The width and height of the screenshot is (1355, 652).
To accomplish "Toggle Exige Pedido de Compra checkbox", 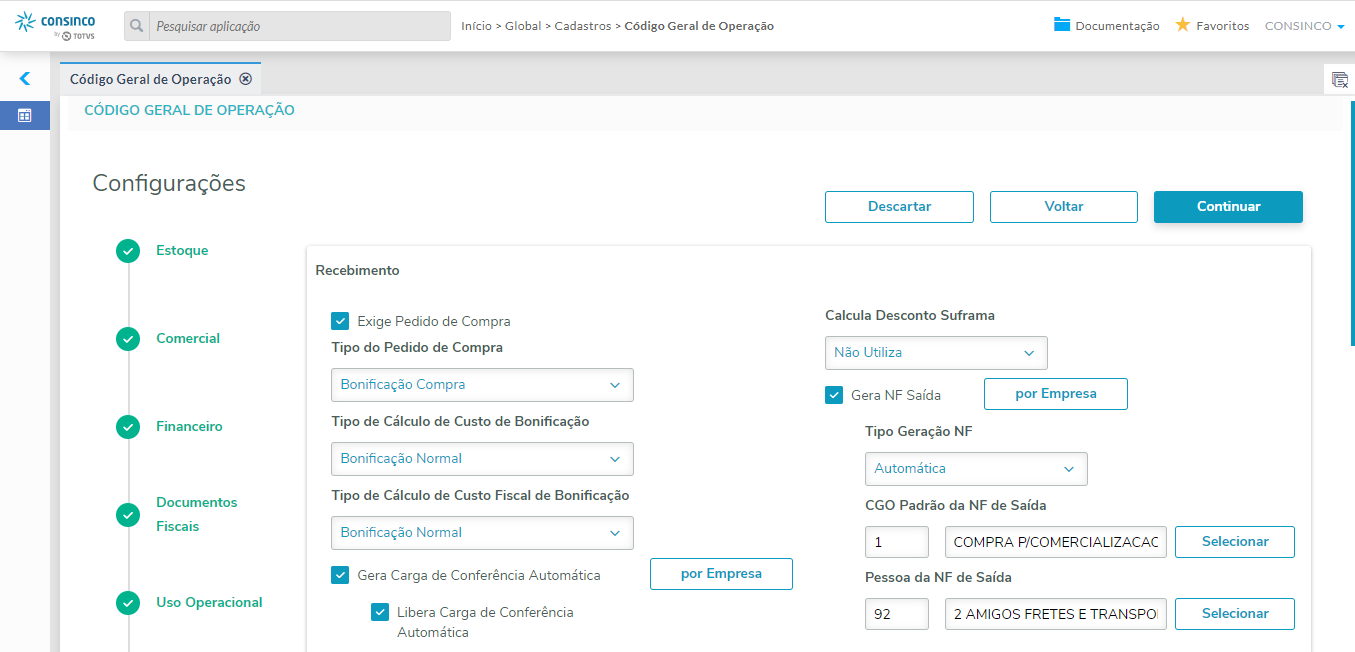I will tap(340, 321).
